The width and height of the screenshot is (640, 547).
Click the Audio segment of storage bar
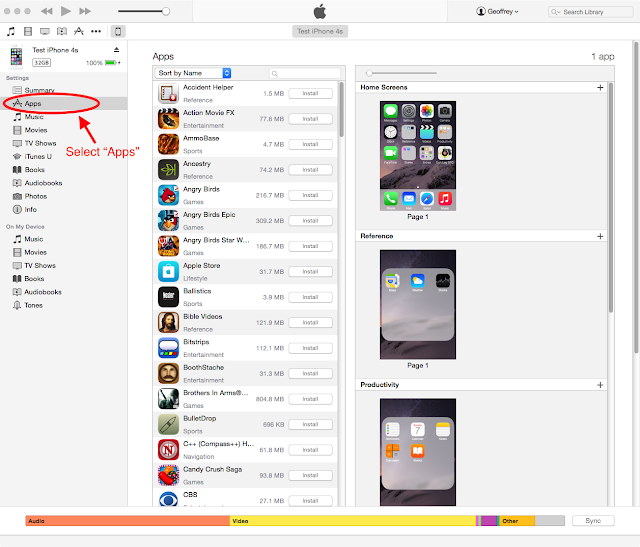[x=128, y=520]
